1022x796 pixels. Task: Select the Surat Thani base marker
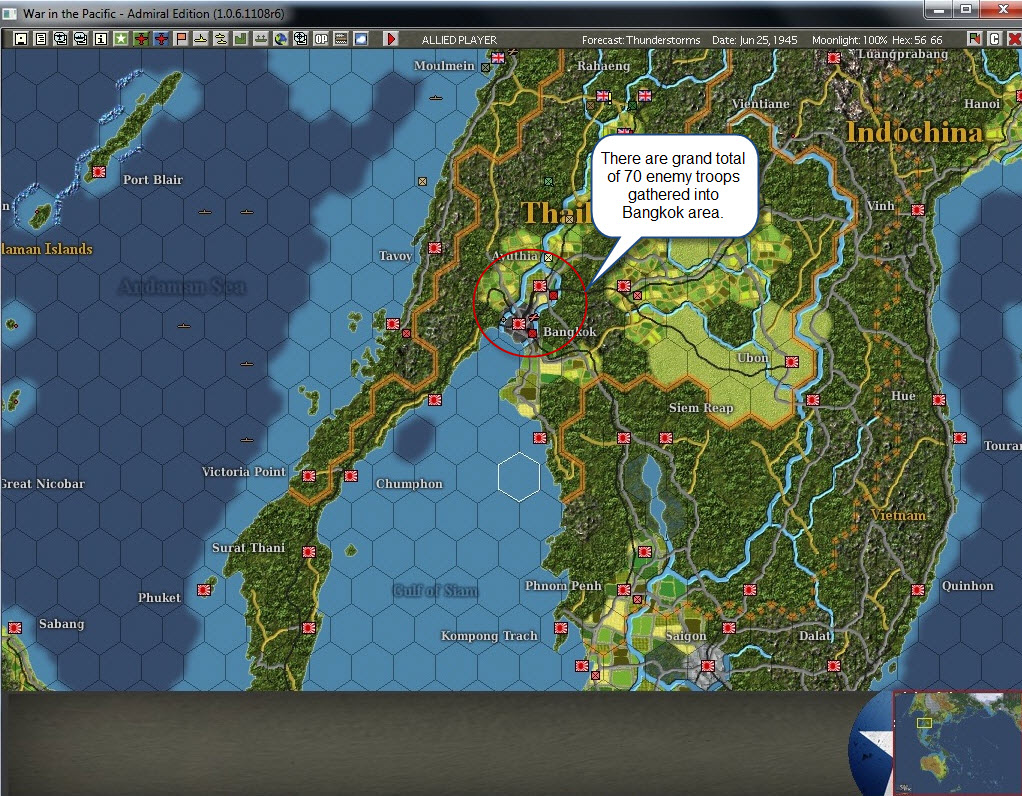tap(309, 552)
